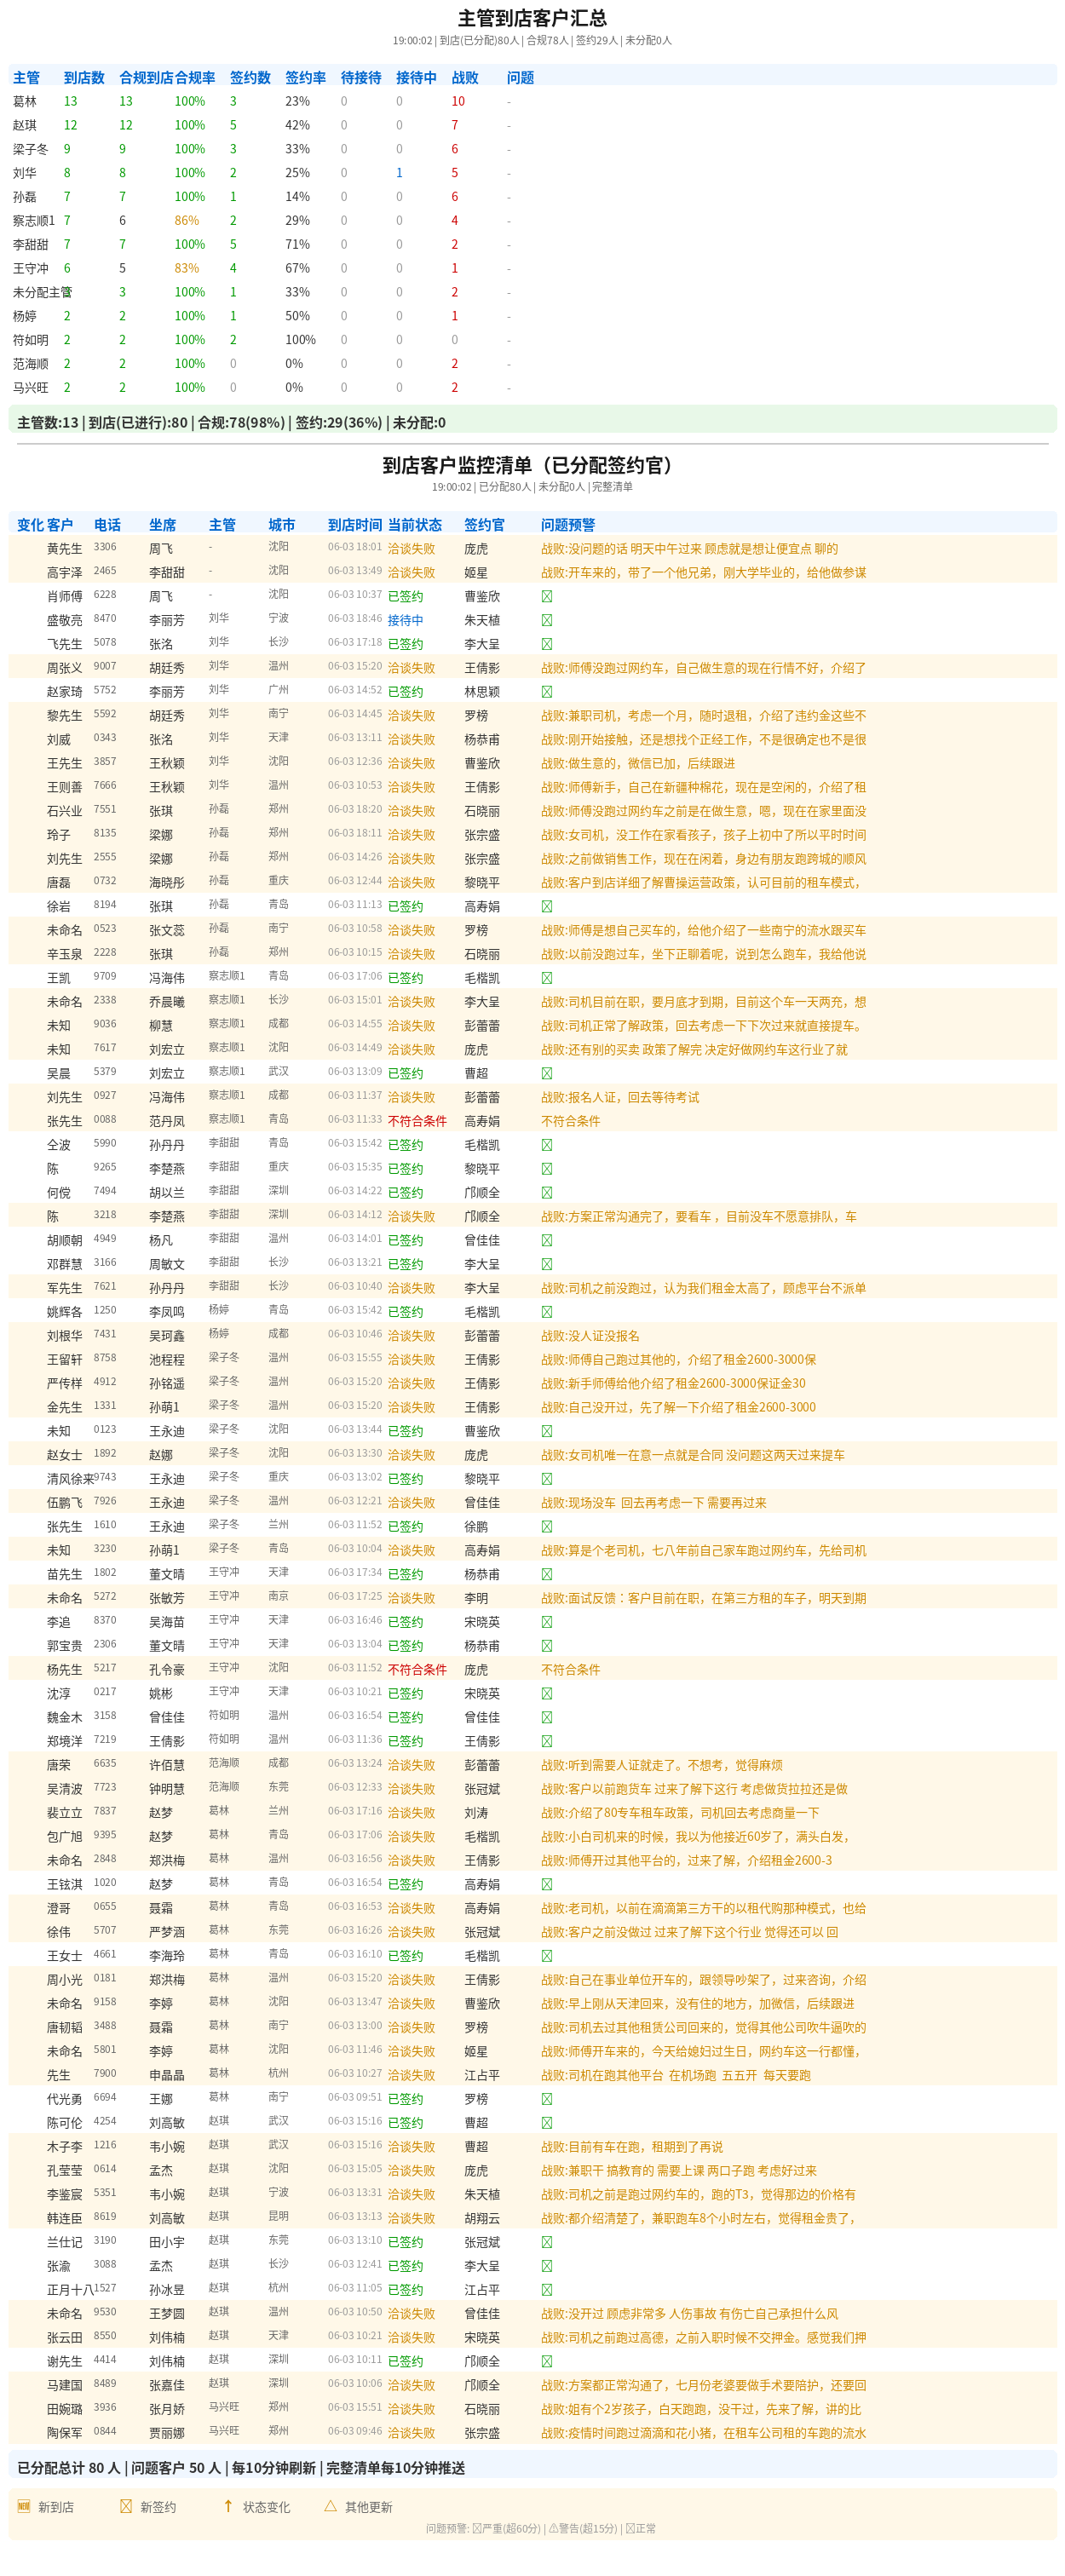Screen dimensions: 1065x2576
Task: Click the failure note in 高宇泽 row
Action: click(704, 573)
